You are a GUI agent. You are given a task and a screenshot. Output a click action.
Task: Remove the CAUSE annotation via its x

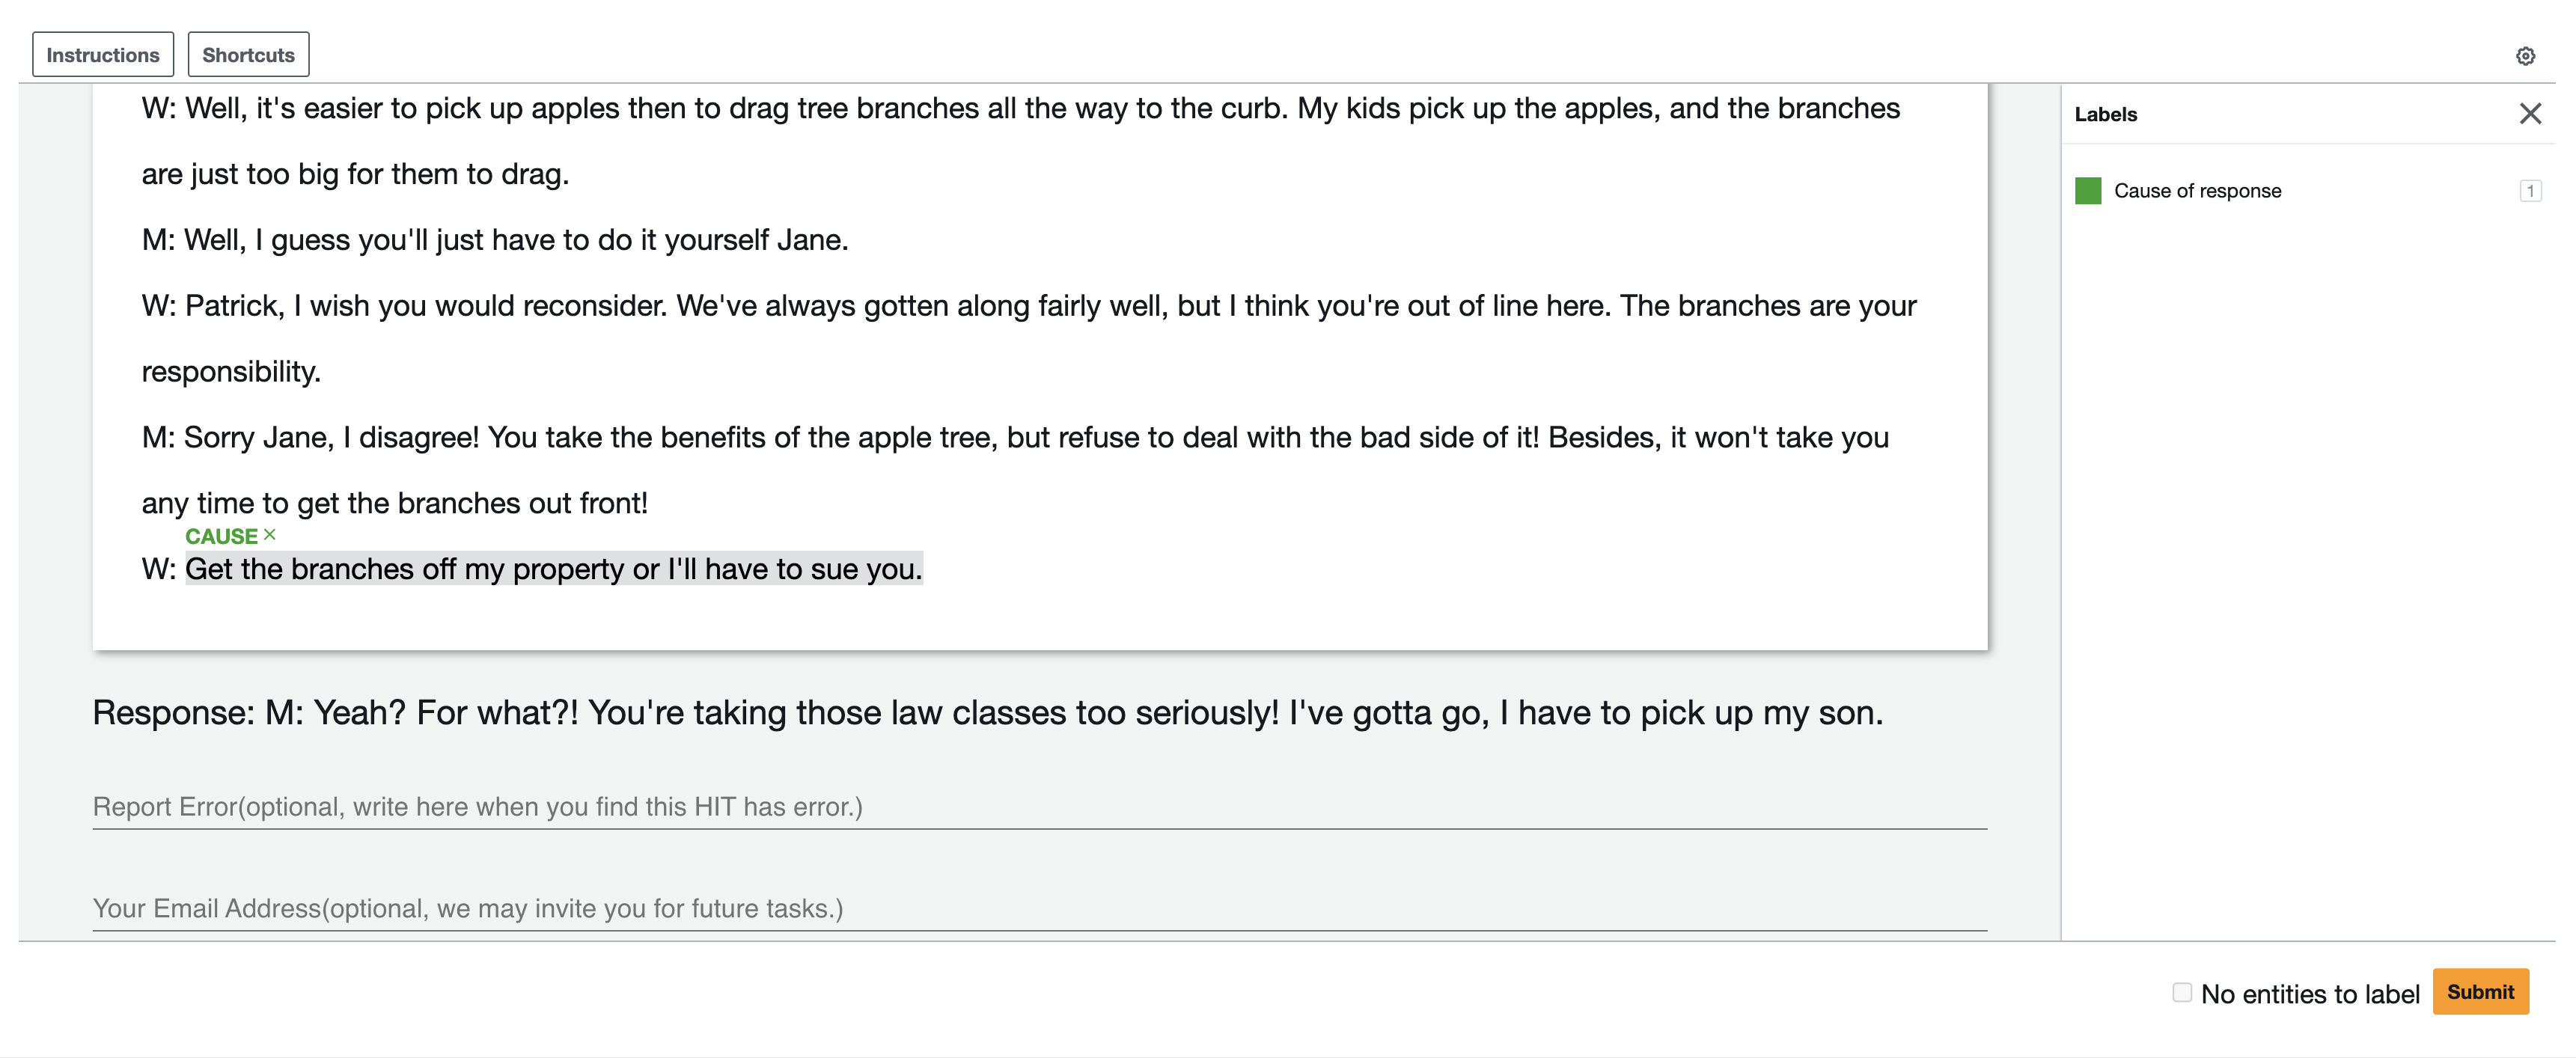coord(270,535)
